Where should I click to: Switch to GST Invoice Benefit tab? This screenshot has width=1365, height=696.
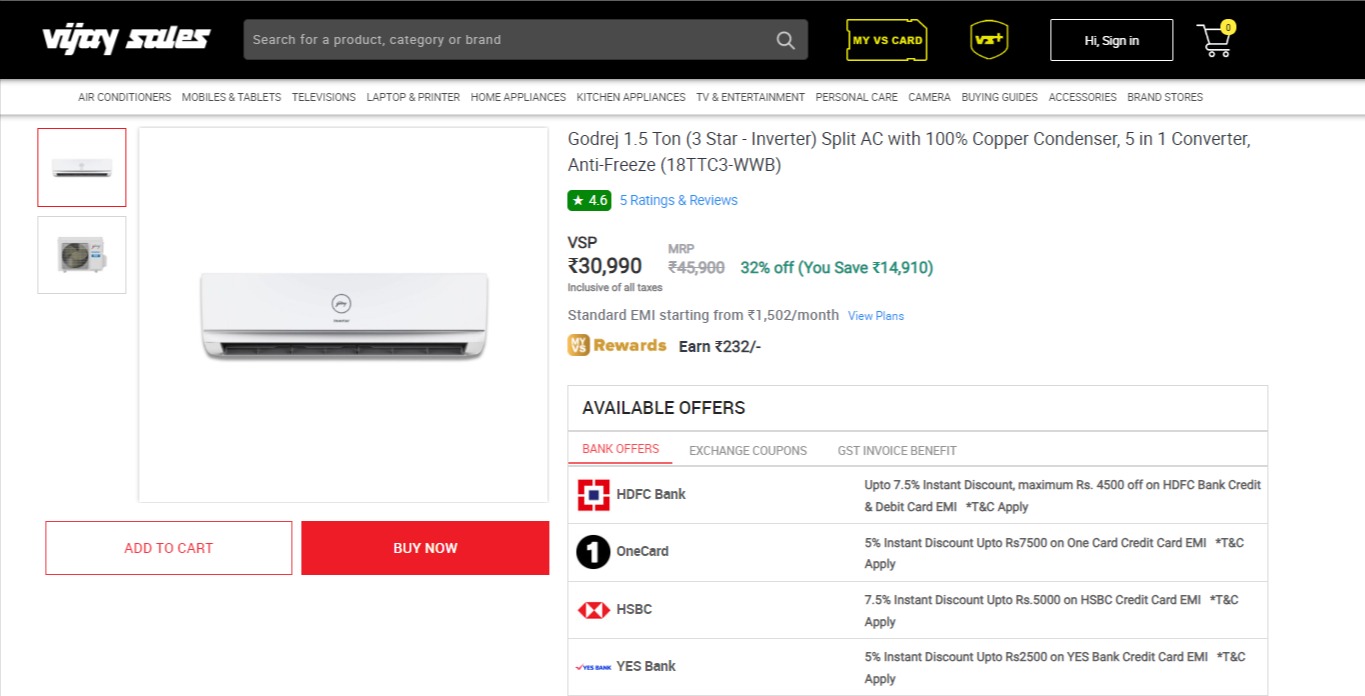897,451
